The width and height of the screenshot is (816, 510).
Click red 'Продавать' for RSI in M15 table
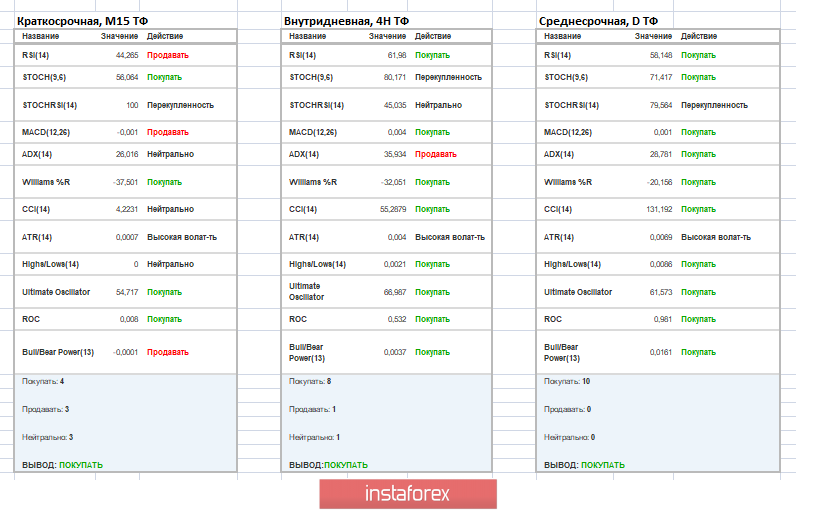click(168, 55)
